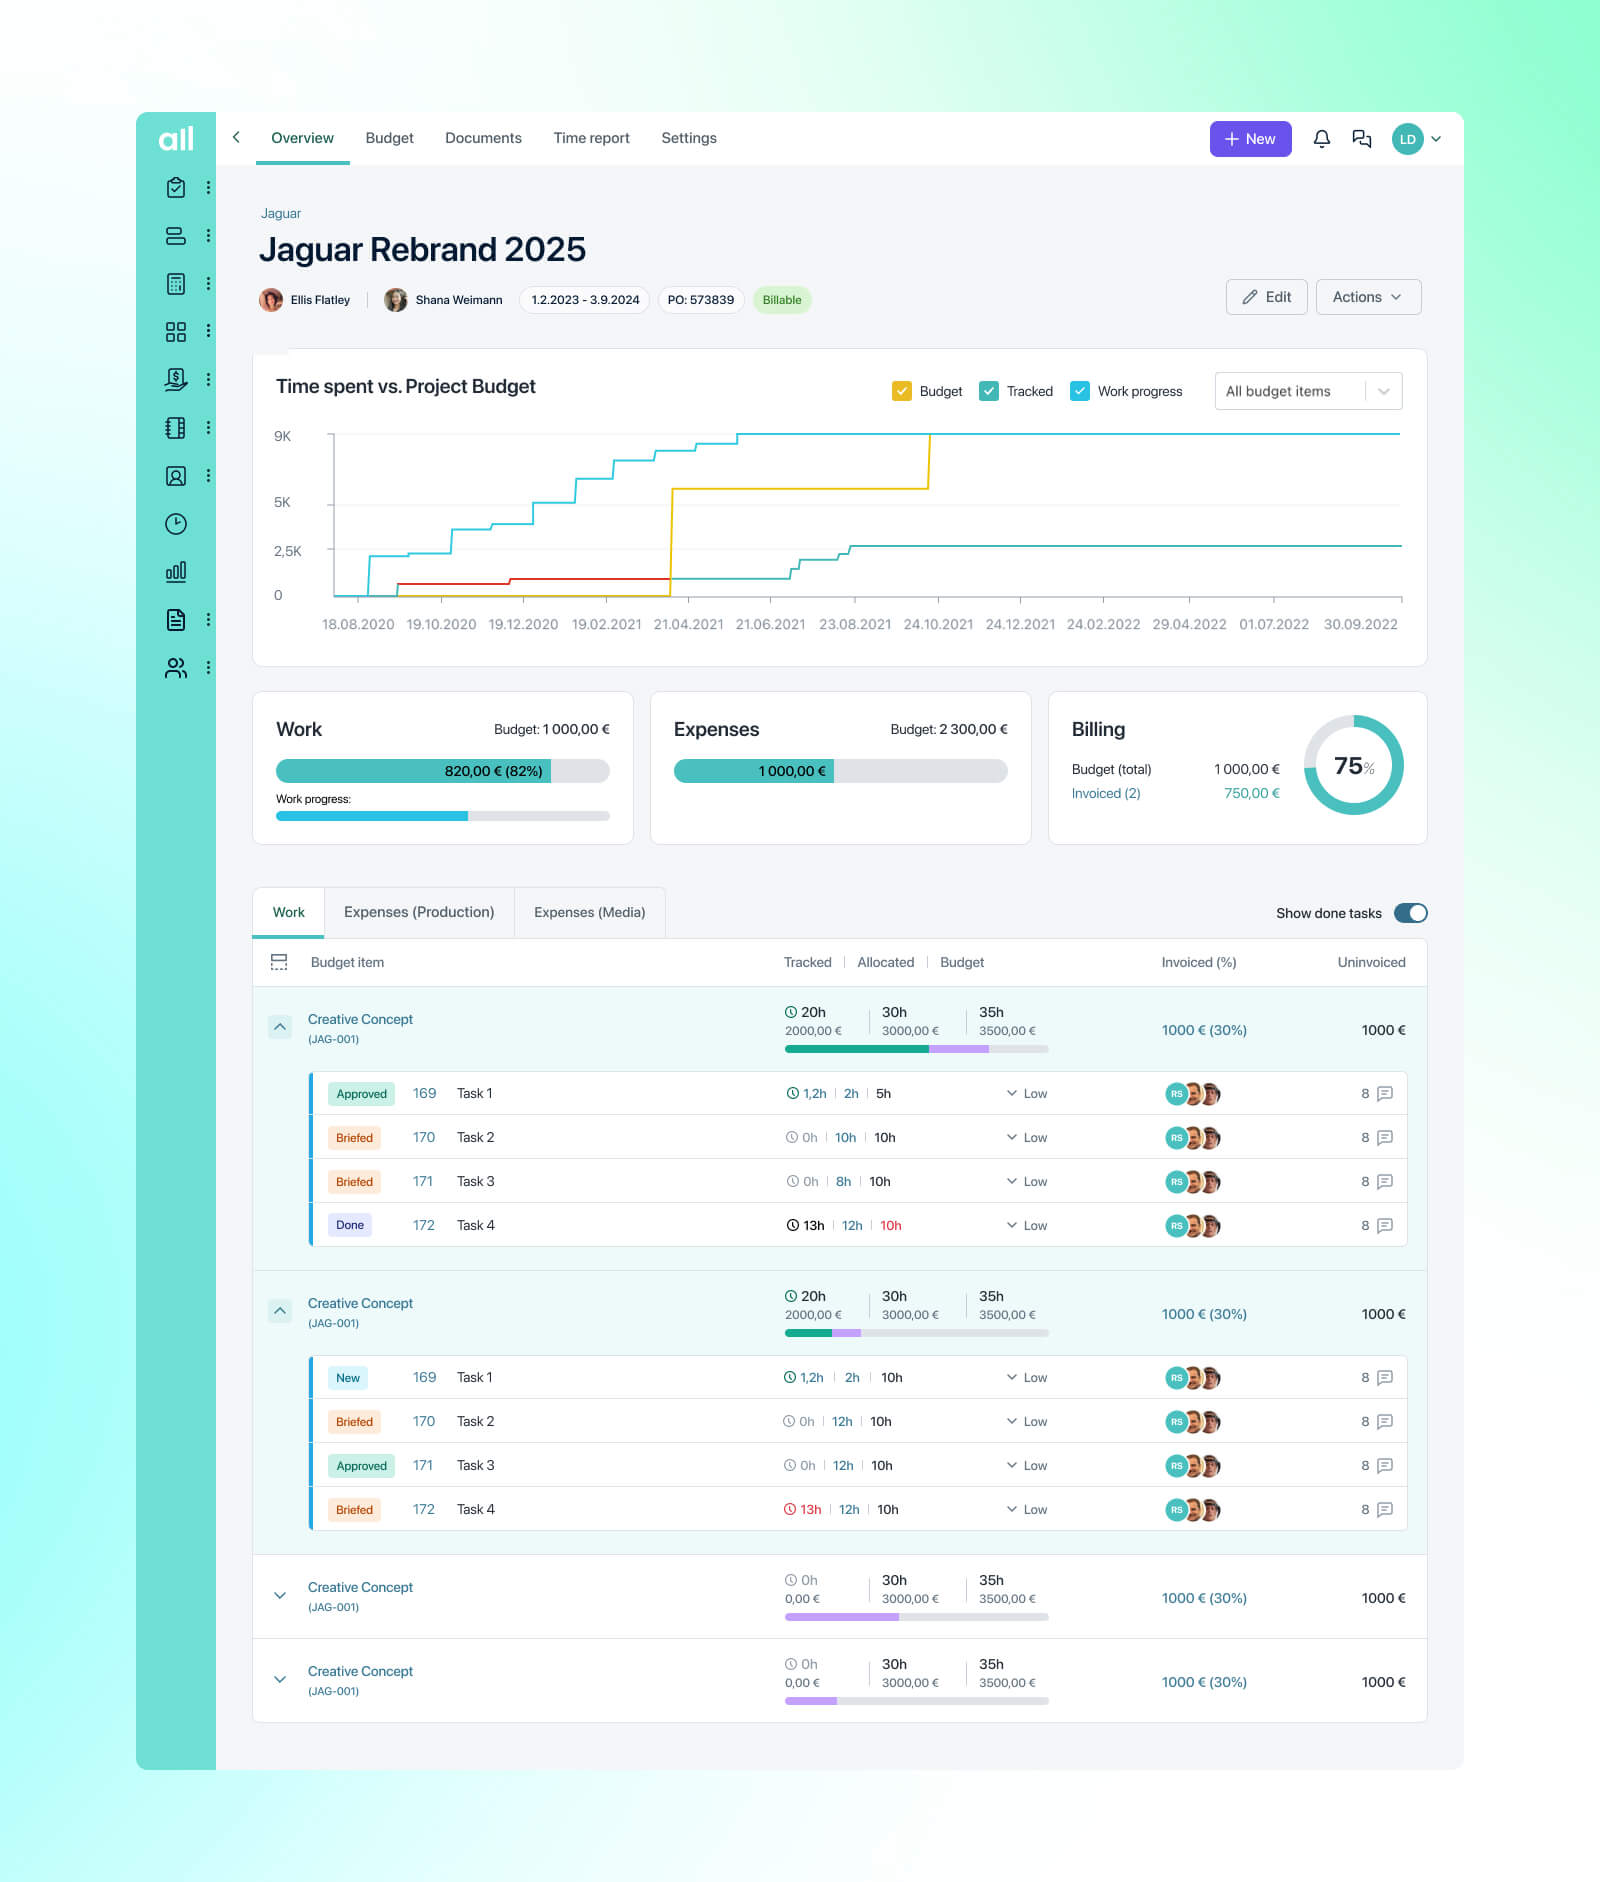Open the tasks clipboard icon in sidebar
The height and width of the screenshot is (1882, 1600).
coord(176,187)
